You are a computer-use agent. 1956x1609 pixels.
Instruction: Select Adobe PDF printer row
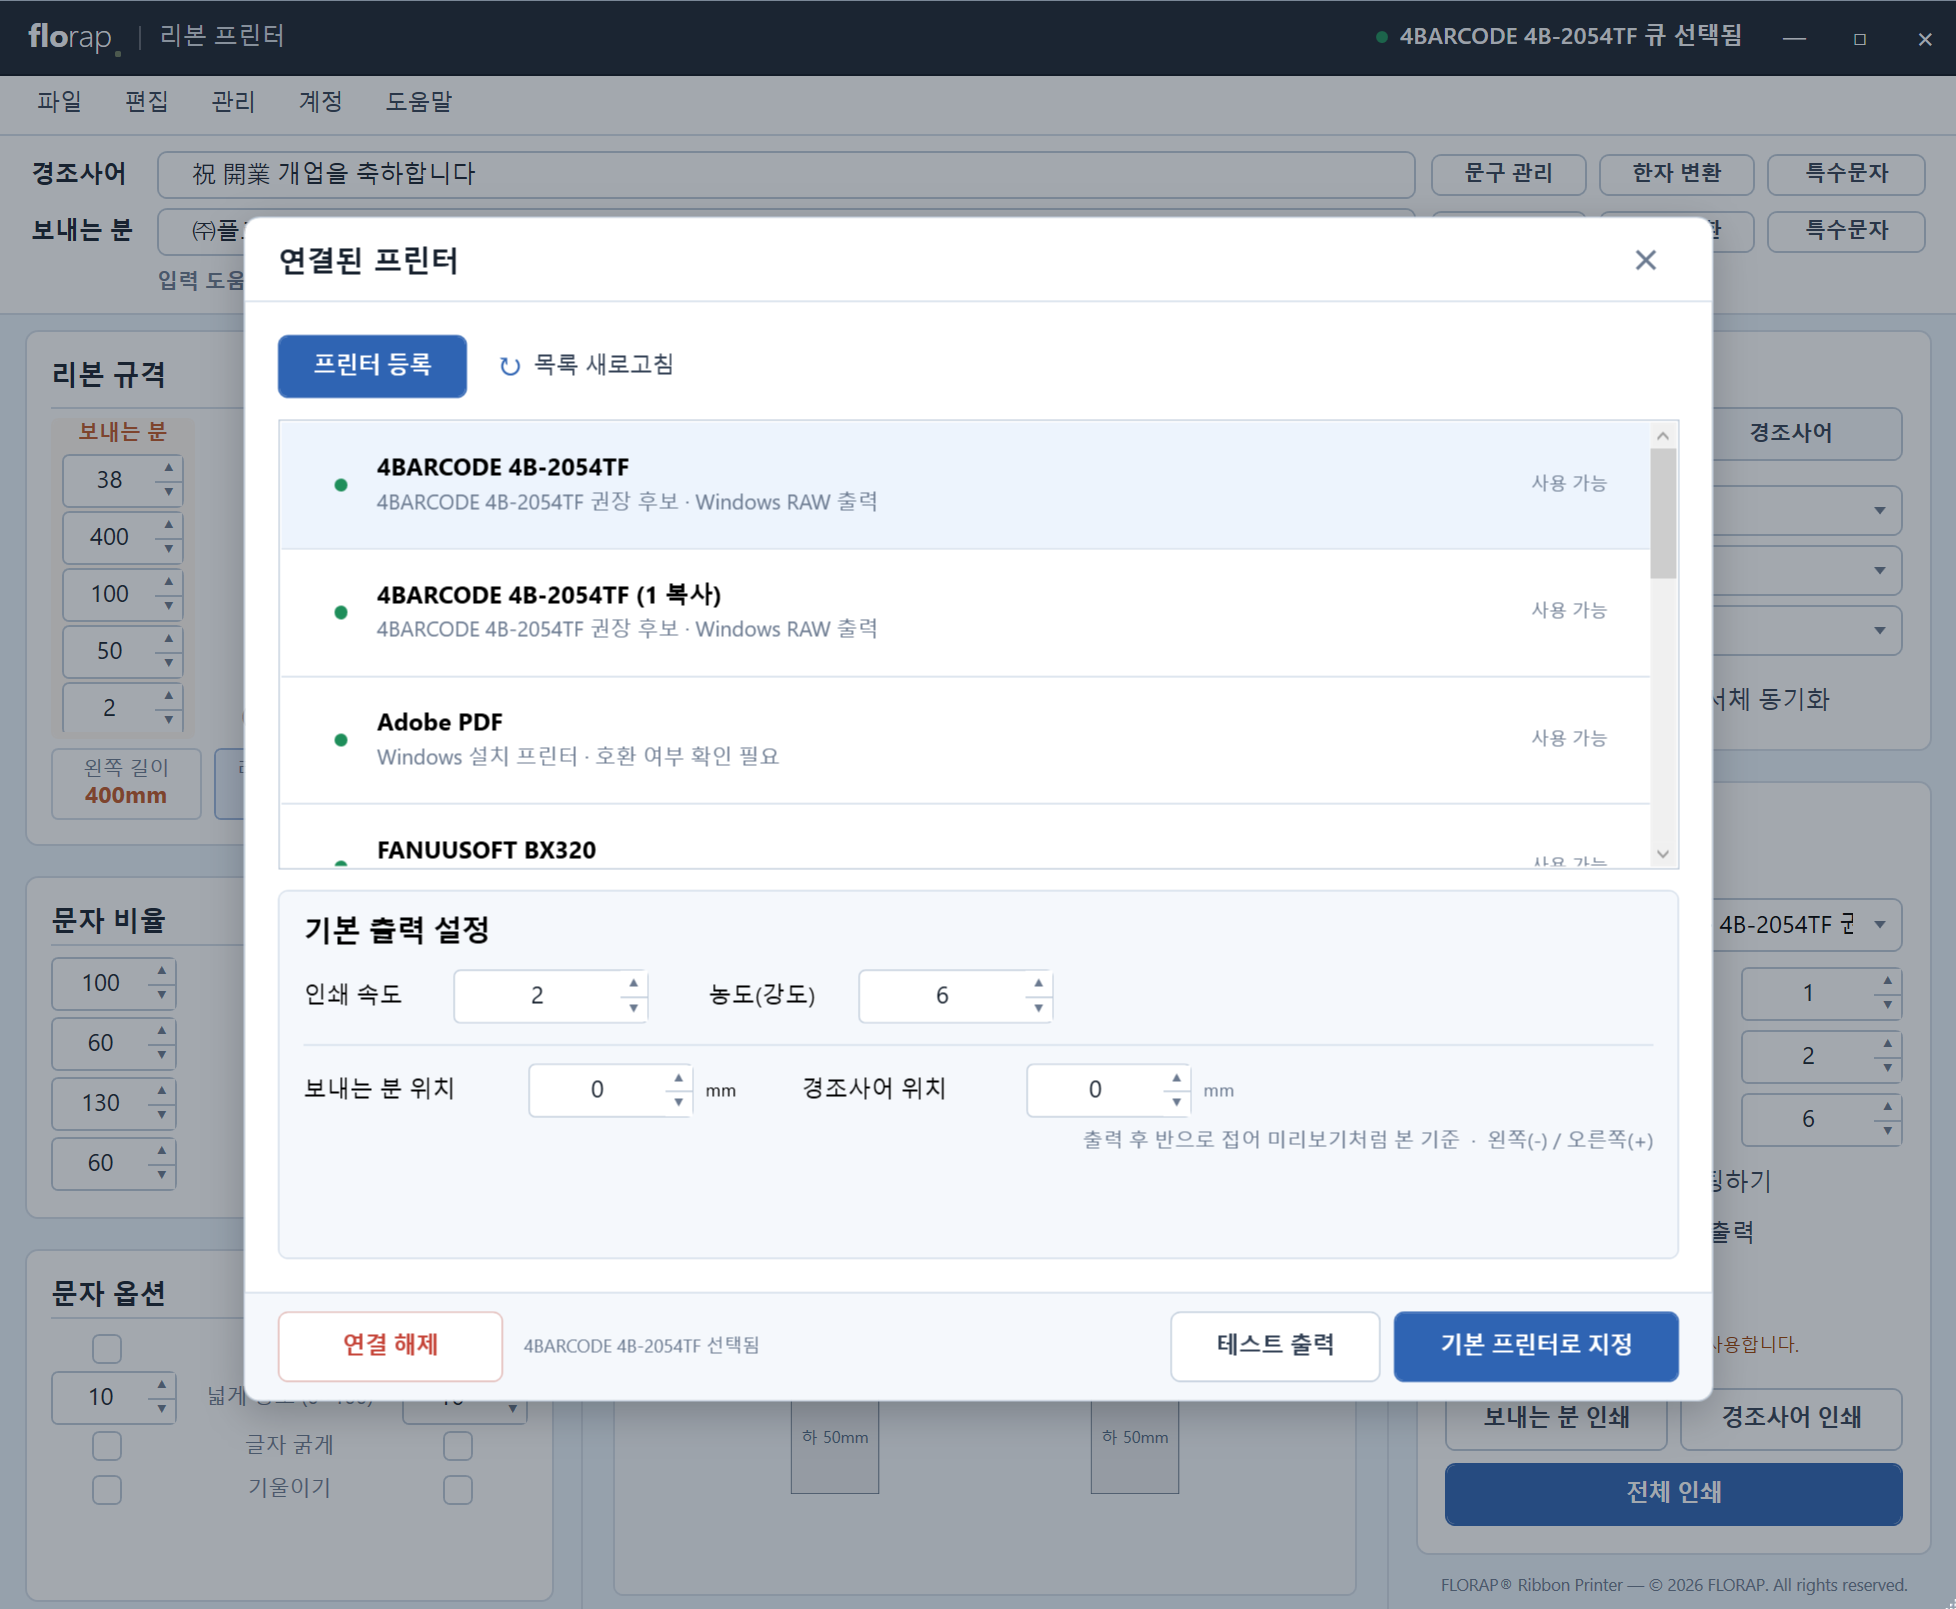tap(964, 740)
